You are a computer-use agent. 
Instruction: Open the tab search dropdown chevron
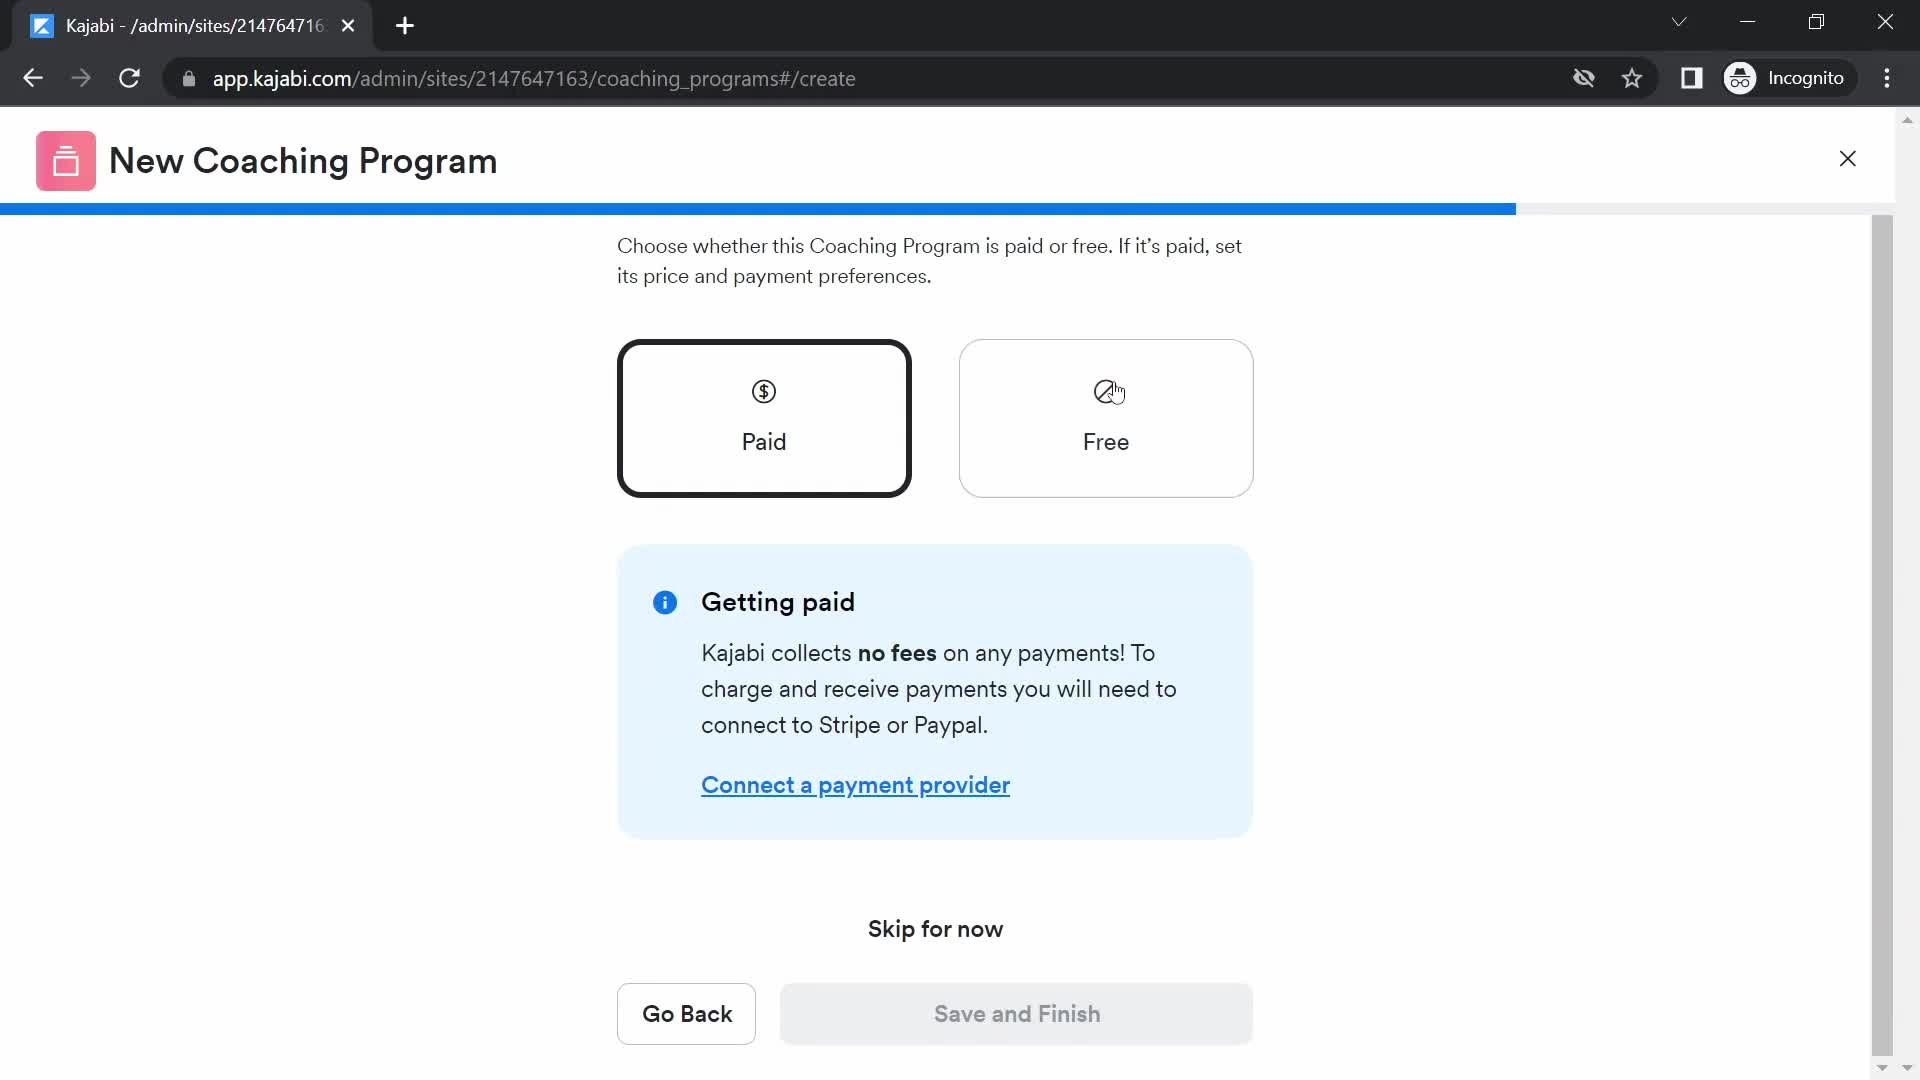coord(1679,22)
